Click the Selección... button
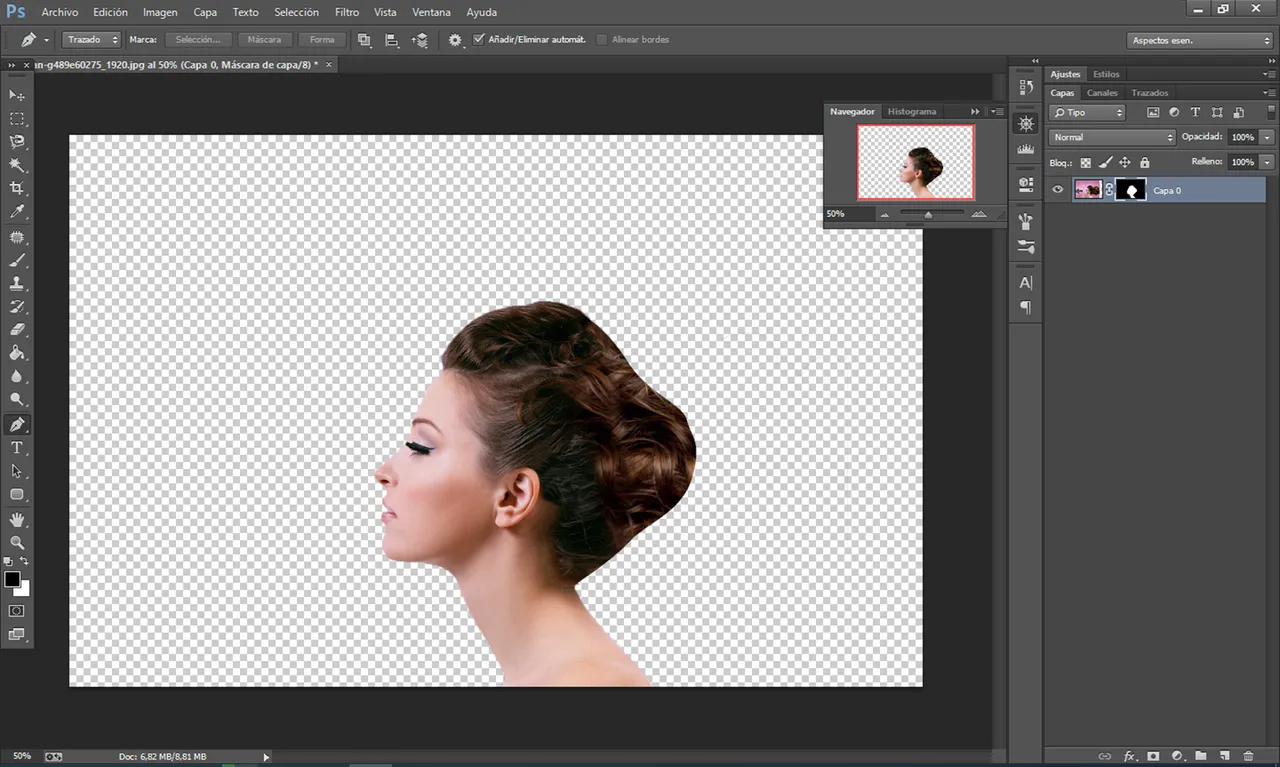 pyautogui.click(x=198, y=40)
